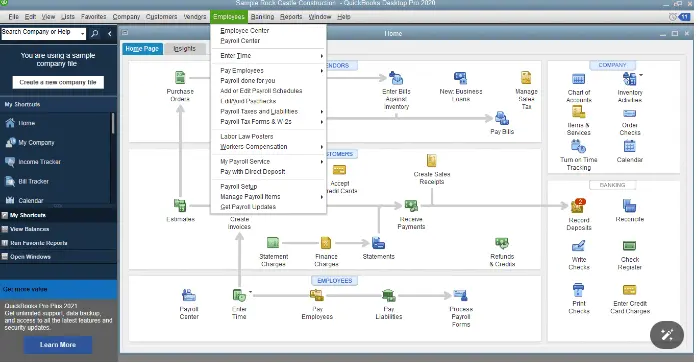Image resolution: width=698 pixels, height=363 pixels.
Task: Click the Statement Charges icon
Action: [273, 243]
